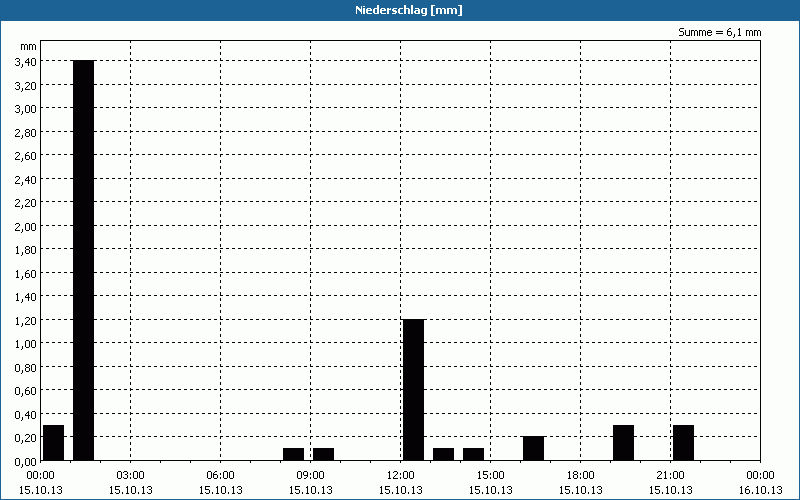This screenshot has height=500, width=800.
Task: Click the 06:00 time axis label
Action: 220,476
